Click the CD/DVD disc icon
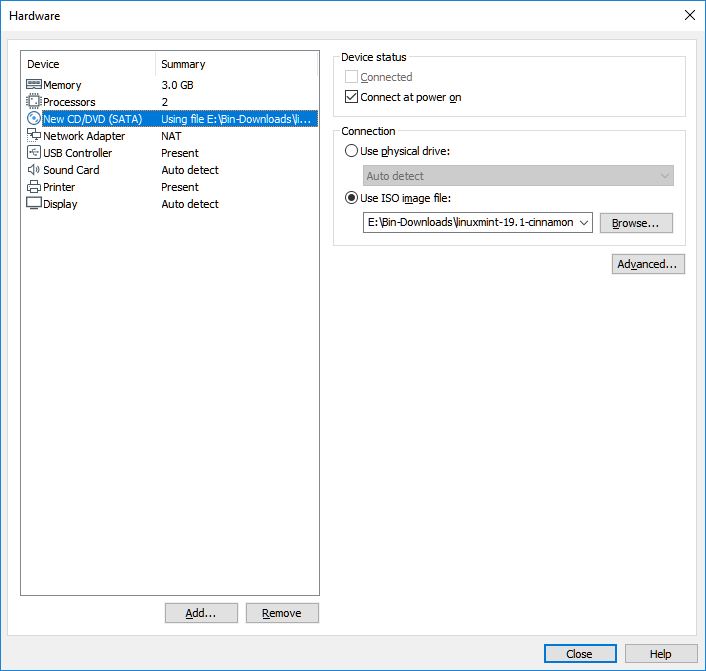The height and width of the screenshot is (671, 706). tap(34, 118)
